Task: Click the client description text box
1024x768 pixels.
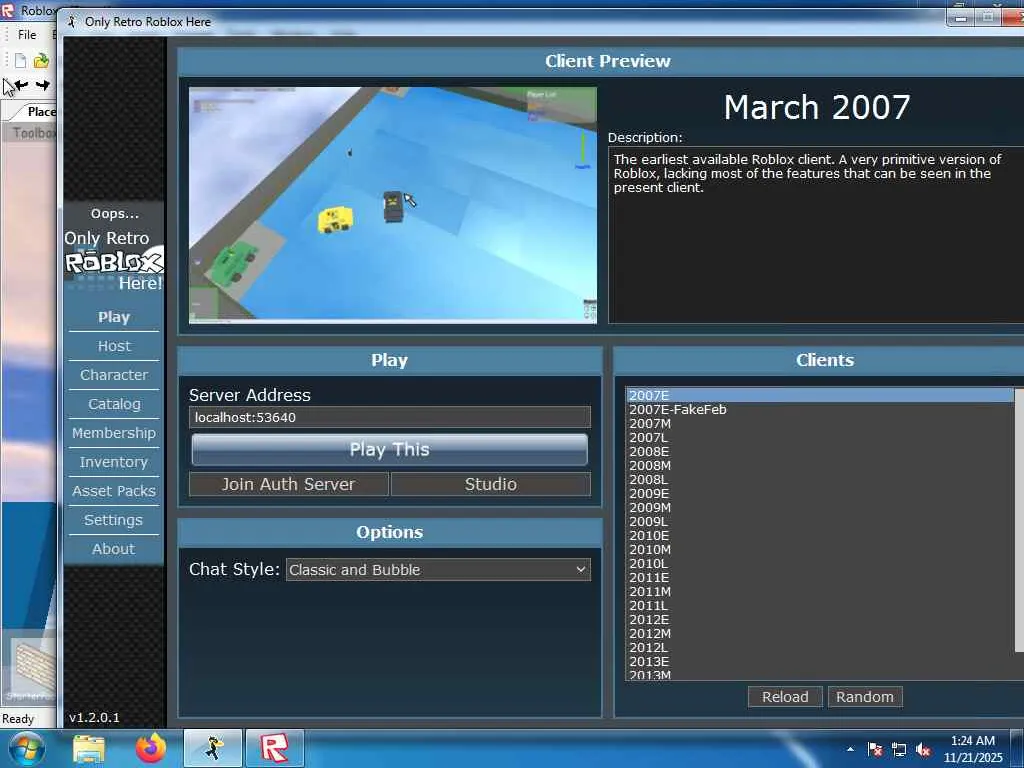Action: [816, 235]
